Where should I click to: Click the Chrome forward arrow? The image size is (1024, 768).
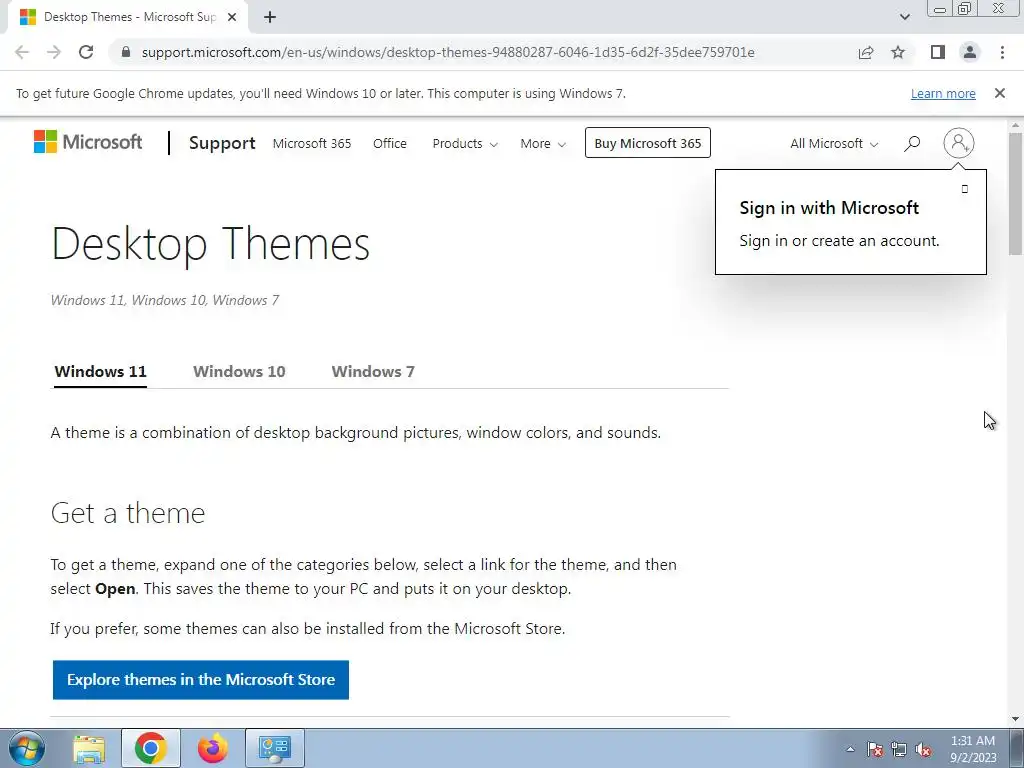(x=54, y=52)
